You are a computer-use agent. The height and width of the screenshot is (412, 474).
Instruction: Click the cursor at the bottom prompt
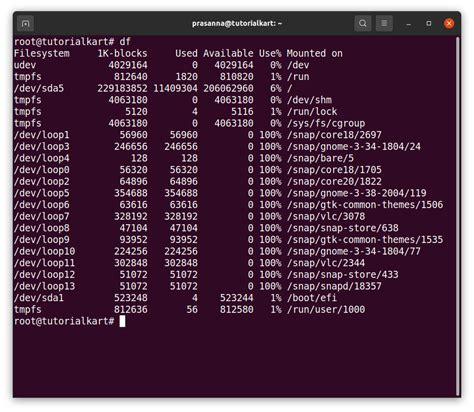point(122,321)
